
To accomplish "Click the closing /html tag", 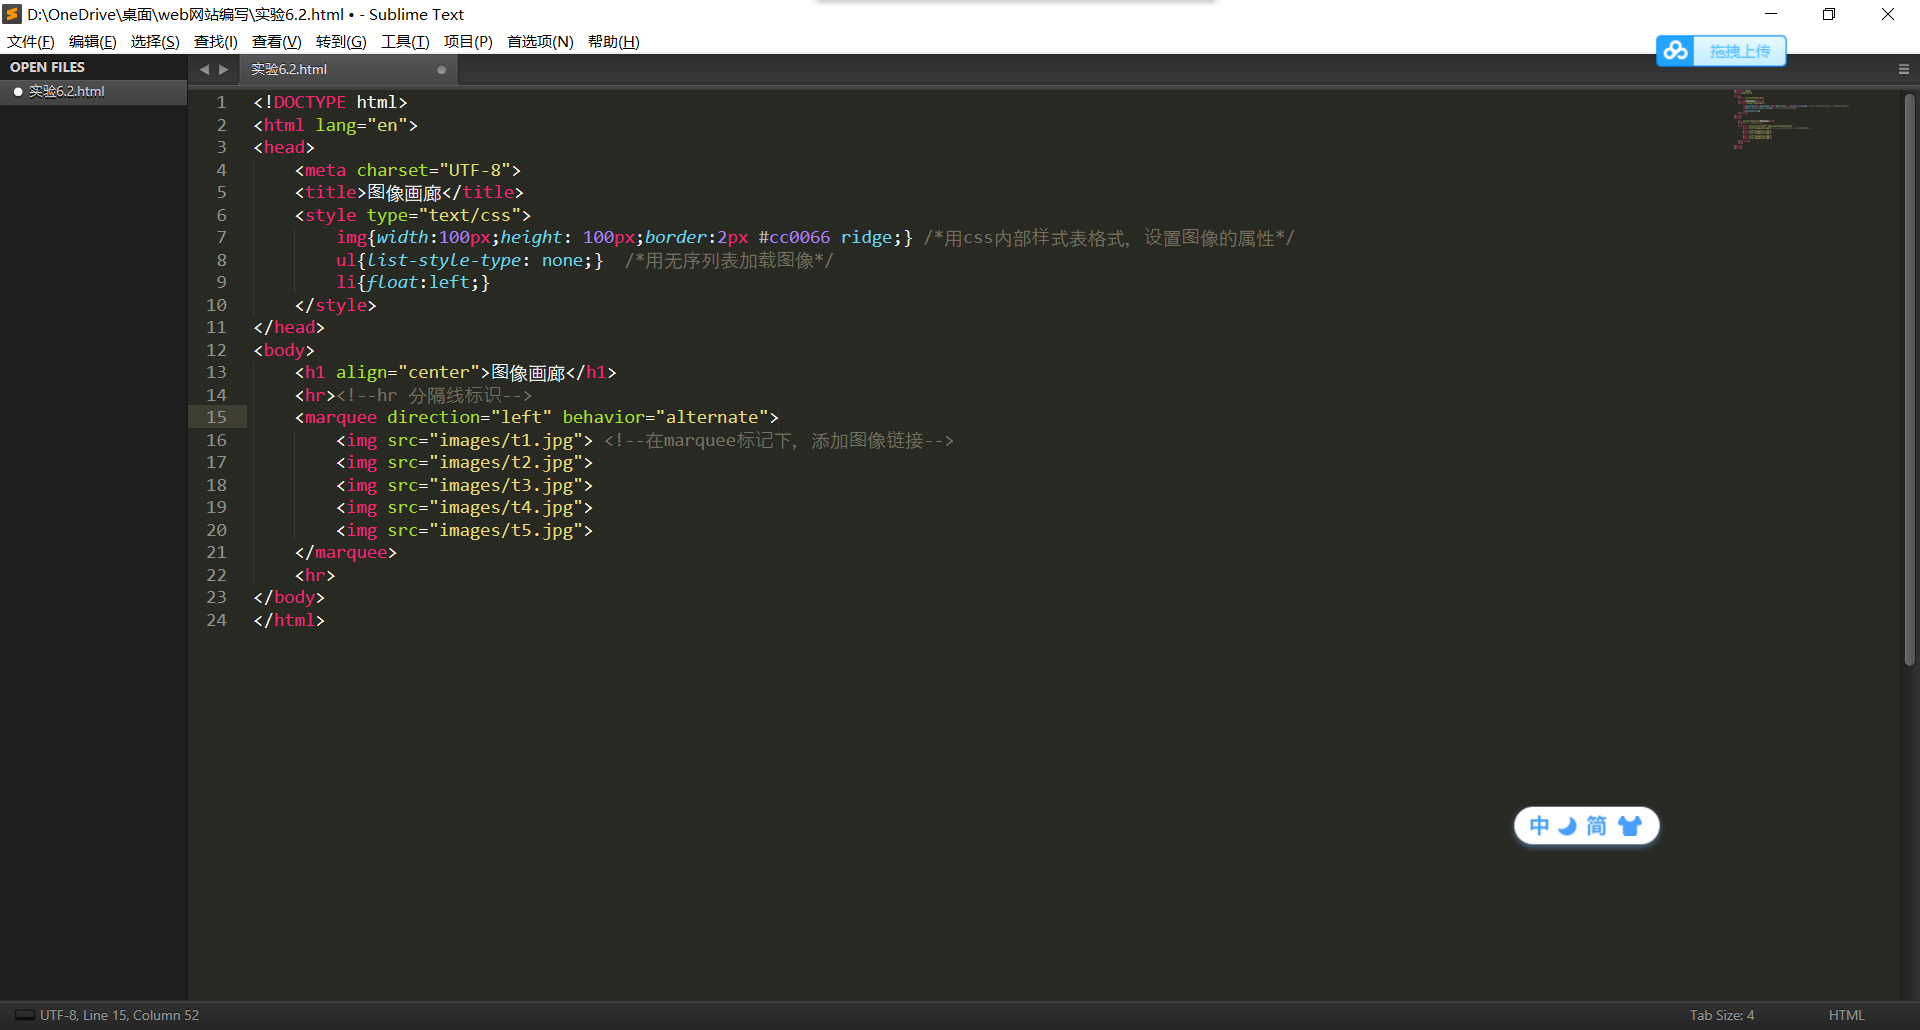I will [x=289, y=620].
